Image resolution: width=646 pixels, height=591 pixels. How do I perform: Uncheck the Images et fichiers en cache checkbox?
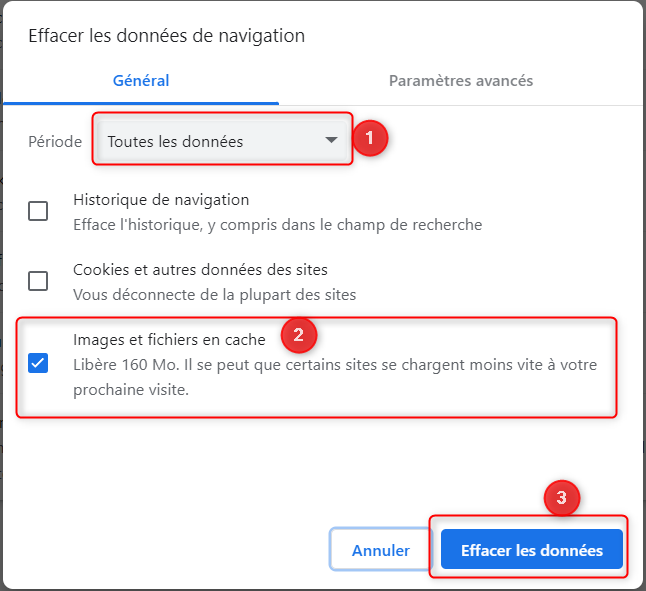[38, 363]
